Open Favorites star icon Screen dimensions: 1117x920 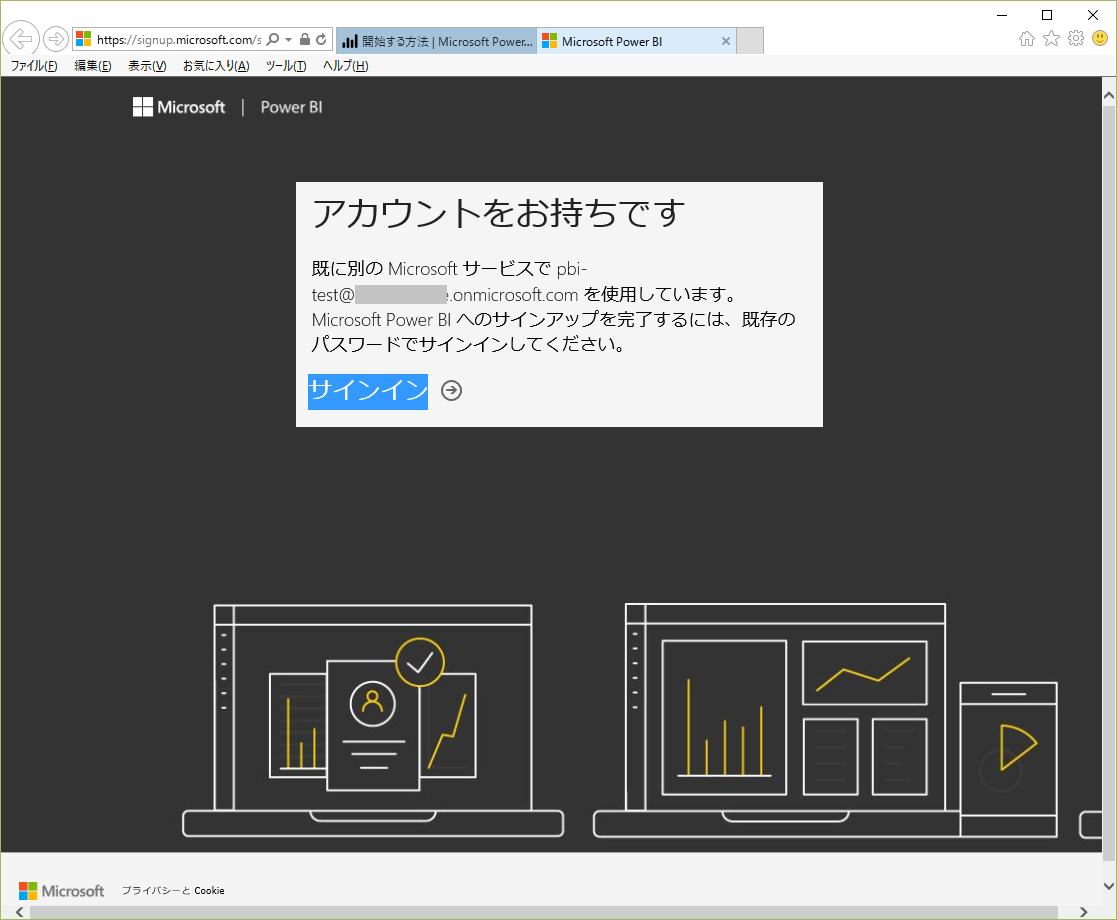coord(1051,38)
